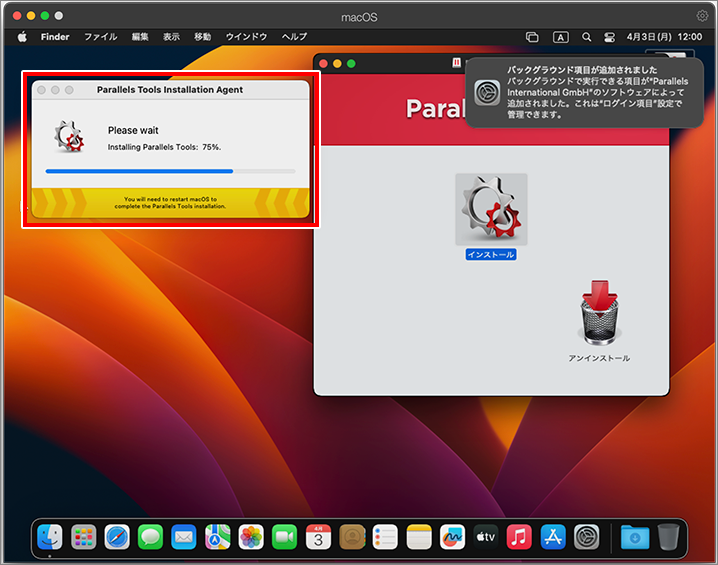Launch FaceTime from the Dock

pyautogui.click(x=284, y=537)
